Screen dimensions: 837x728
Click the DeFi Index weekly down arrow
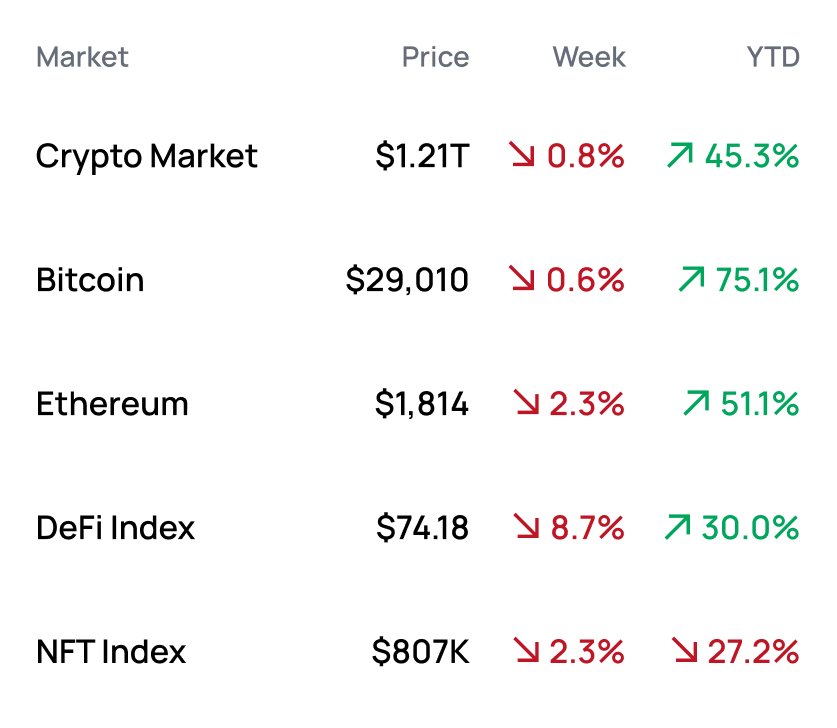527,528
